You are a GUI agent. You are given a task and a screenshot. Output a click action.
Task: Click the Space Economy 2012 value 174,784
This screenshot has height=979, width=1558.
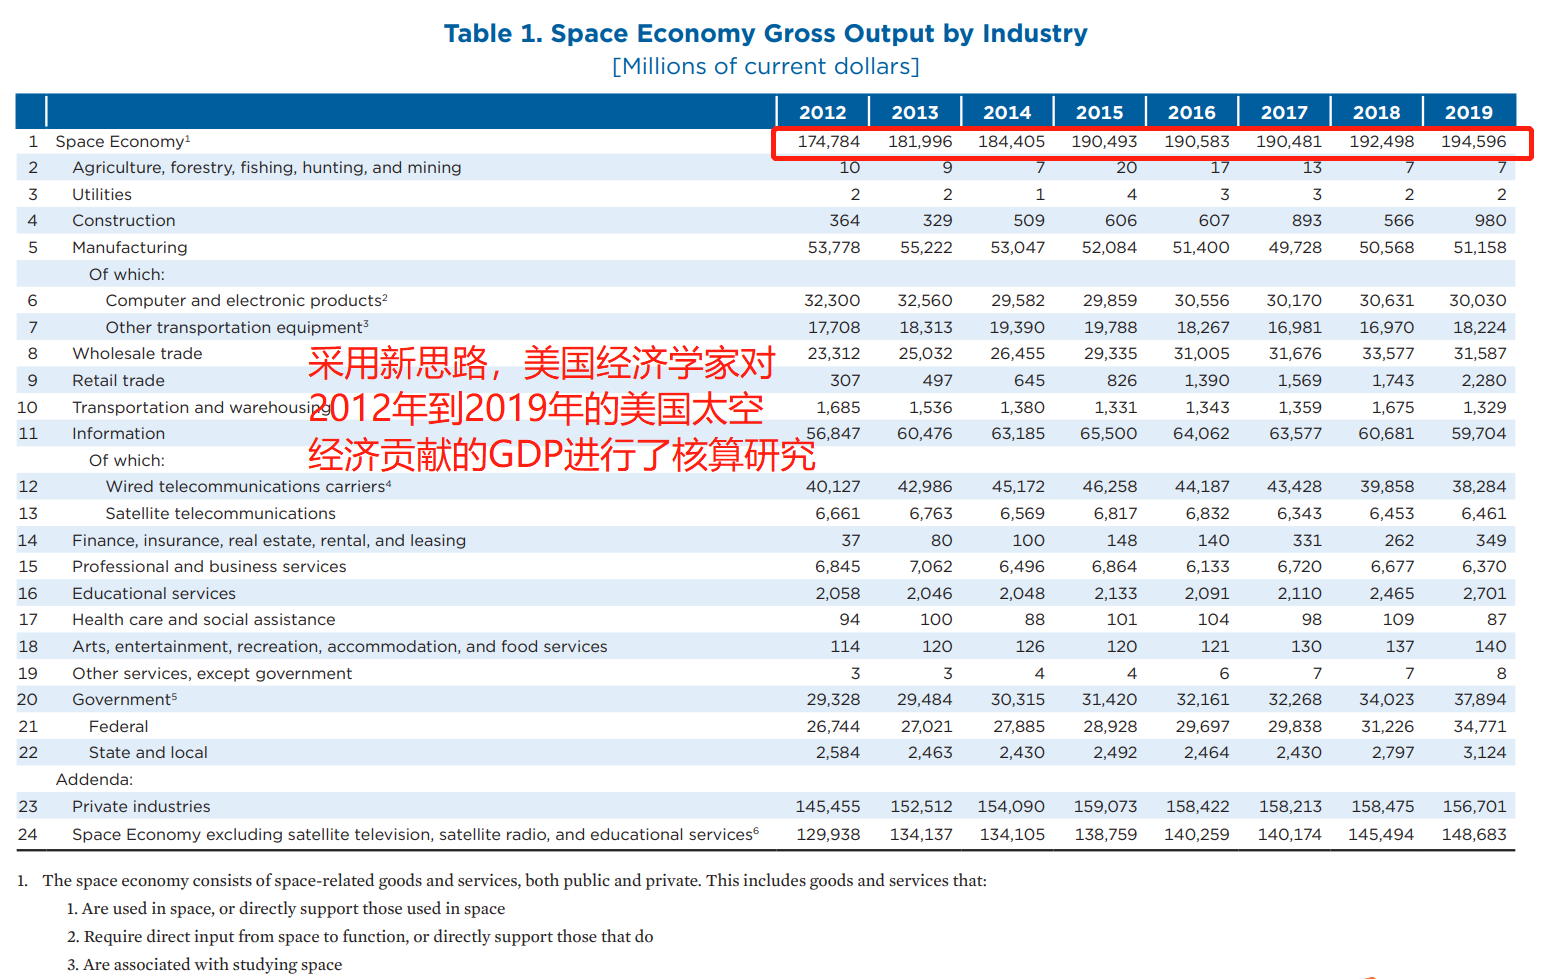[828, 141]
